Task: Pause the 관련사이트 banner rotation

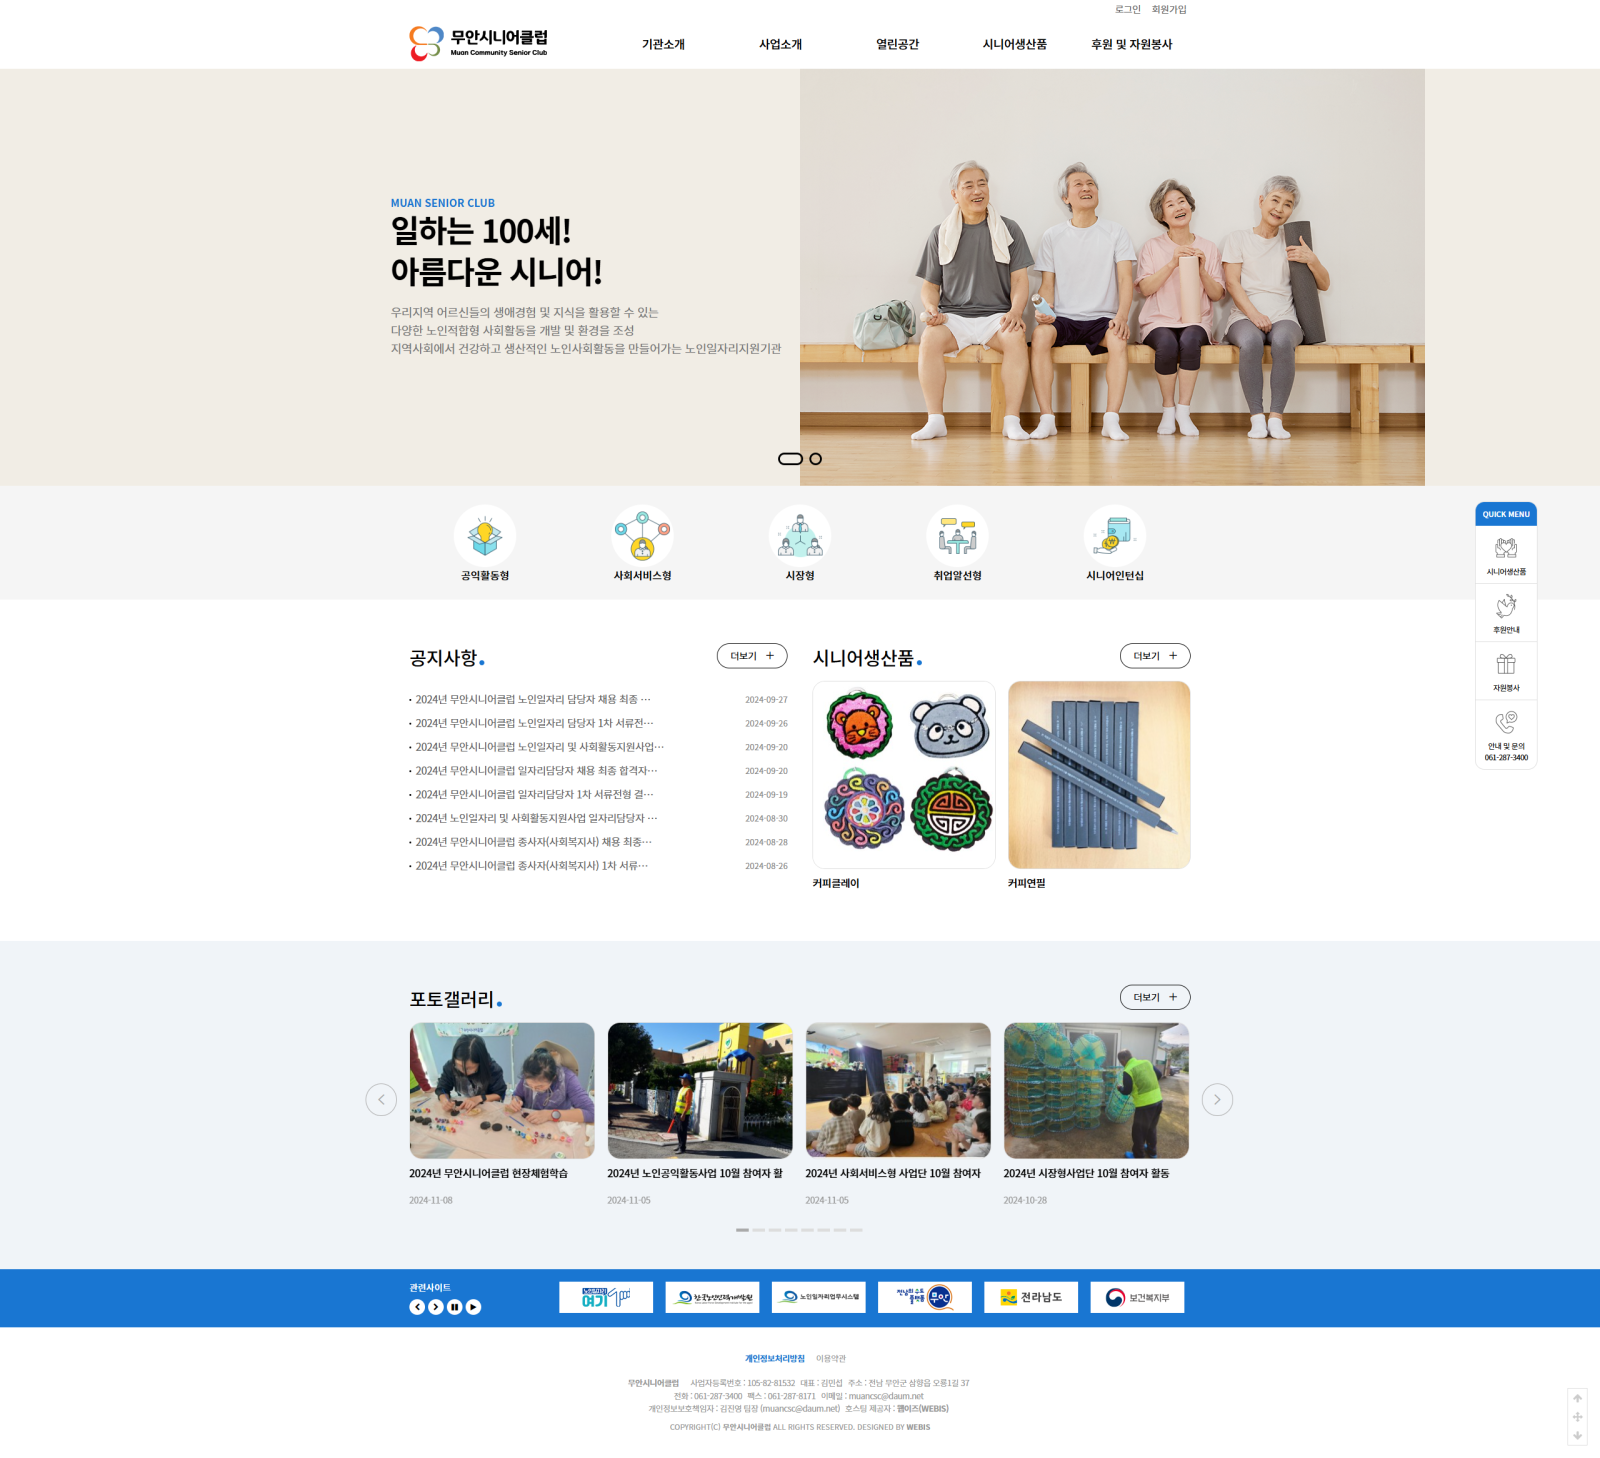Action: (454, 1307)
